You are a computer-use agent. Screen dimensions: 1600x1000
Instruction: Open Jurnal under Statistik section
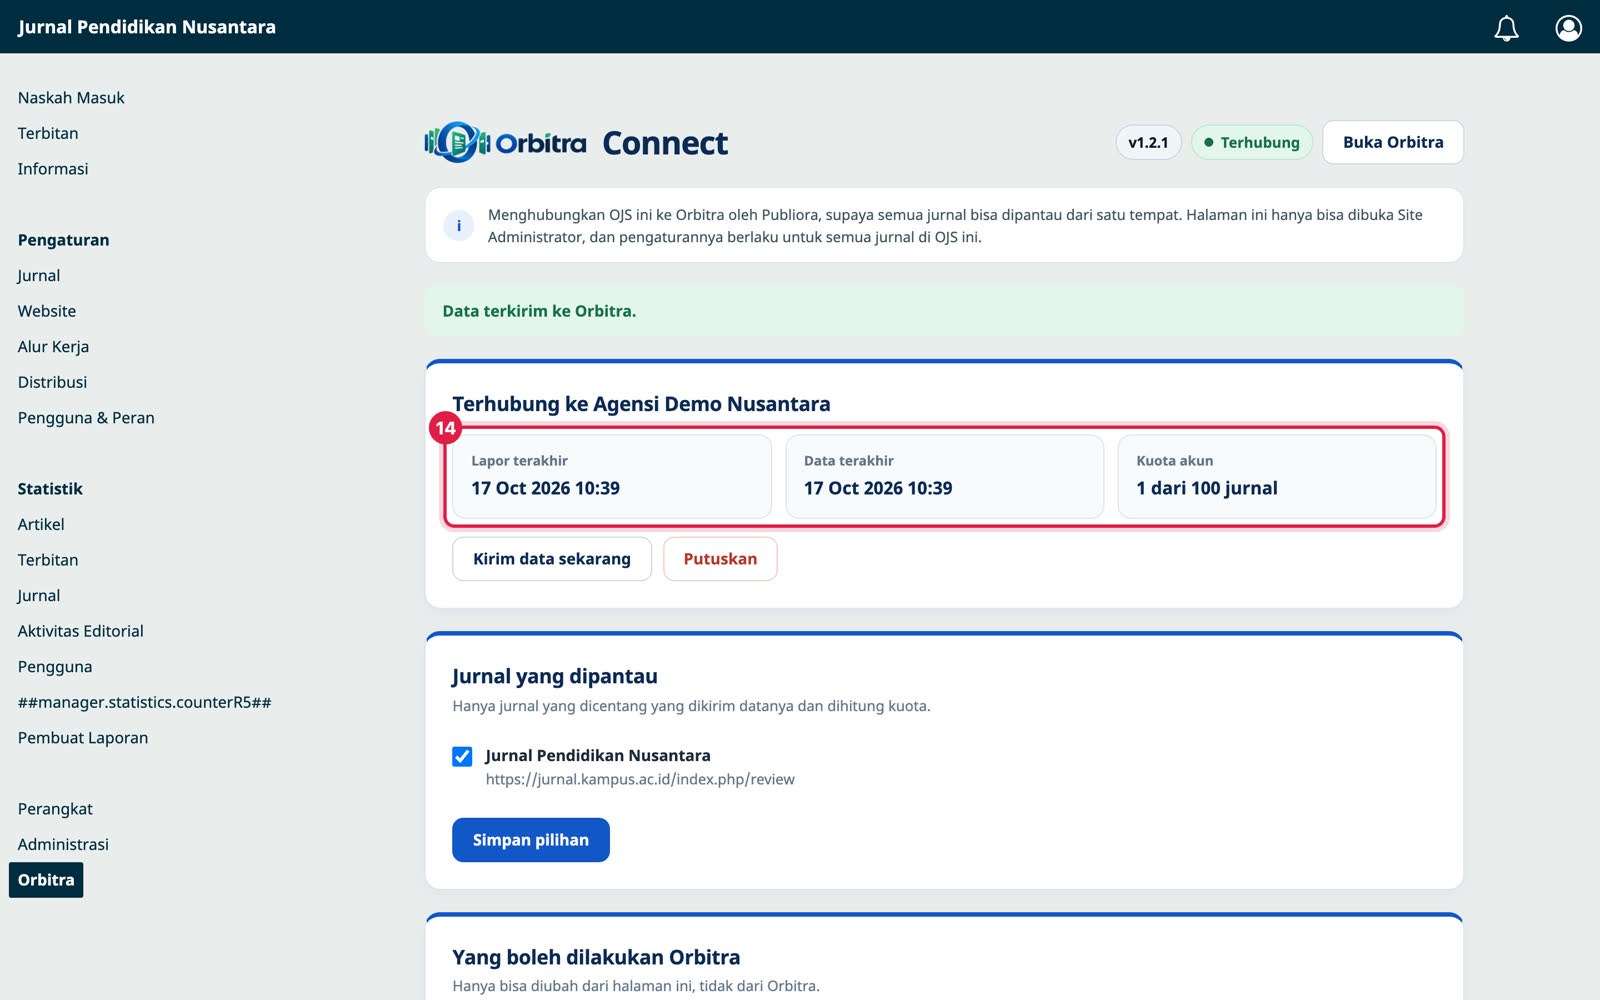click(x=39, y=596)
